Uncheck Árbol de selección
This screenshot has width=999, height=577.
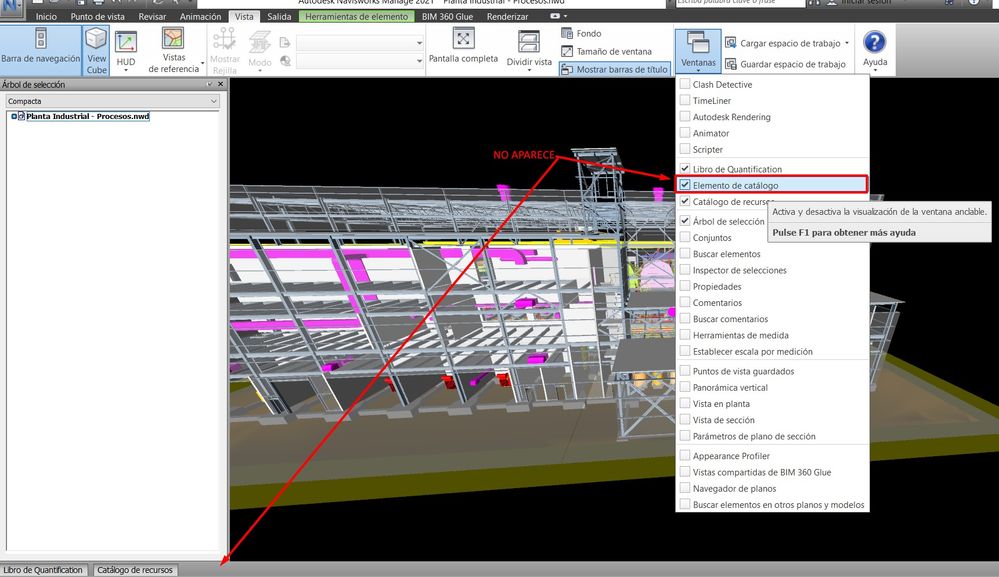(685, 221)
